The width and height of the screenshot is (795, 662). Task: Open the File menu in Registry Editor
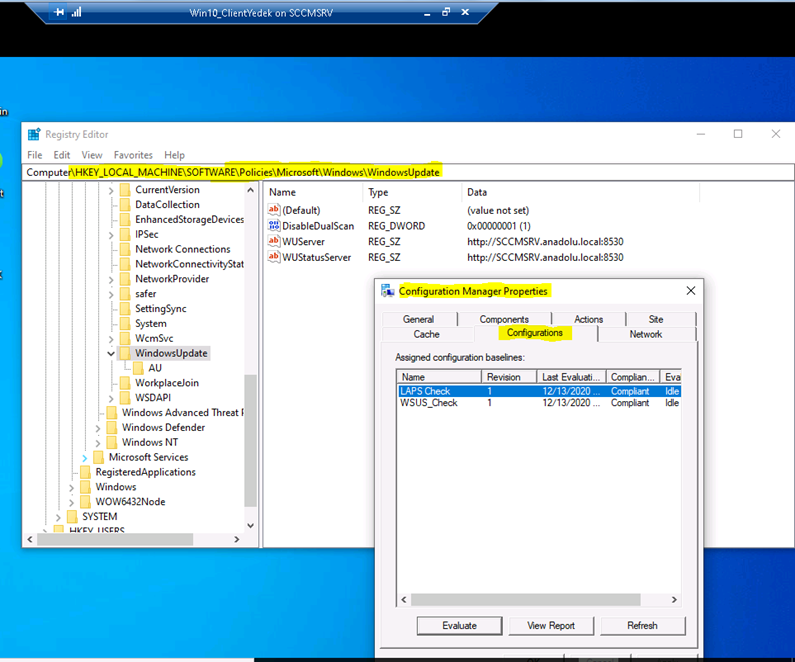click(x=34, y=155)
